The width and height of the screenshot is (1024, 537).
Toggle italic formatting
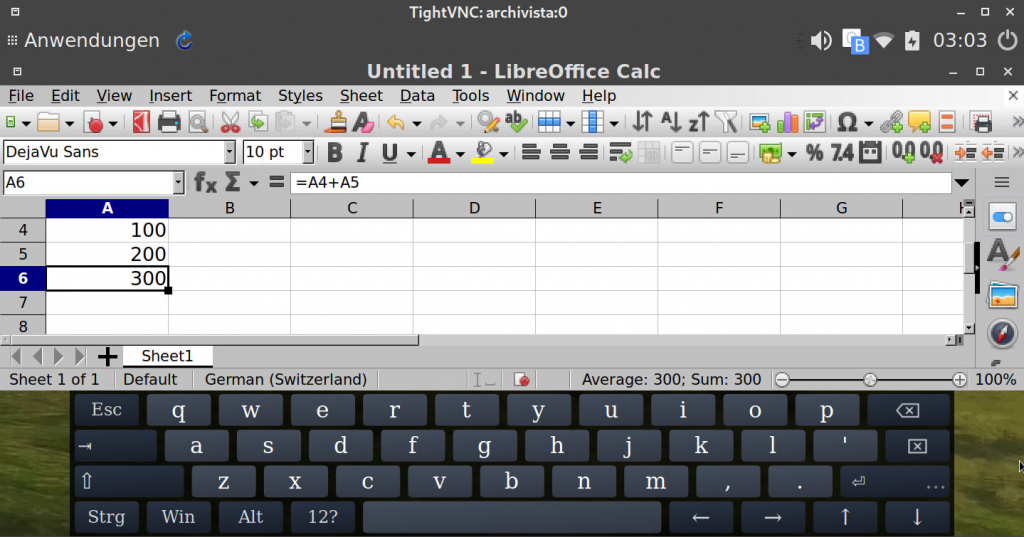[362, 153]
